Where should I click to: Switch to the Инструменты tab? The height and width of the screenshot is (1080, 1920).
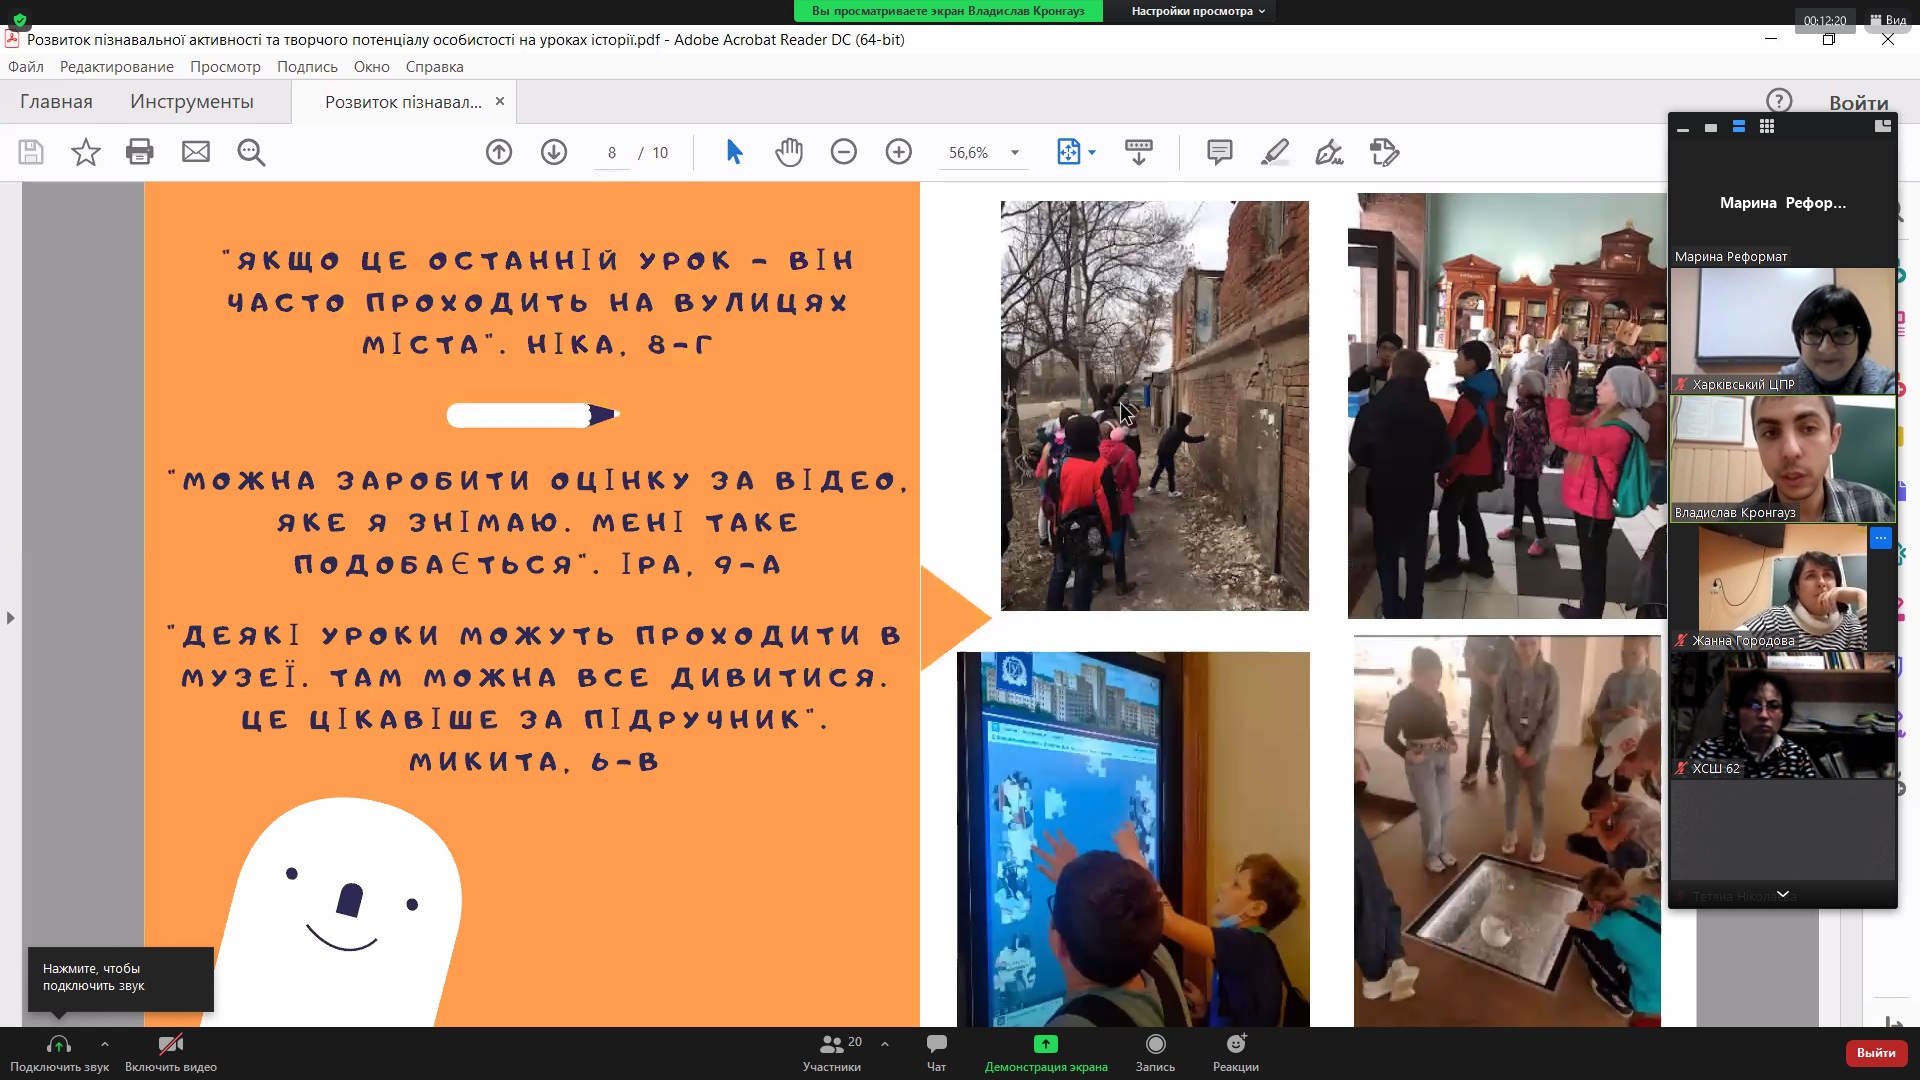pos(191,102)
